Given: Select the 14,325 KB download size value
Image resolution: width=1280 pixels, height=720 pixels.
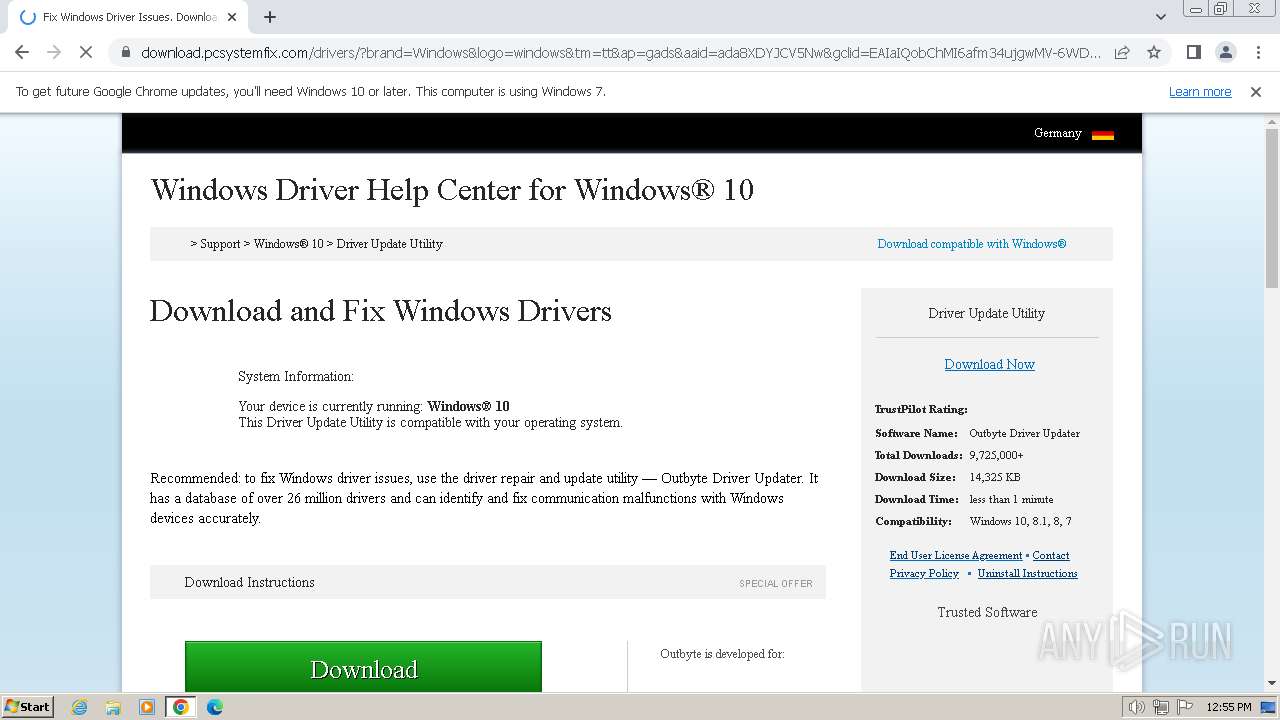Looking at the screenshot, I should pyautogui.click(x=995, y=478).
